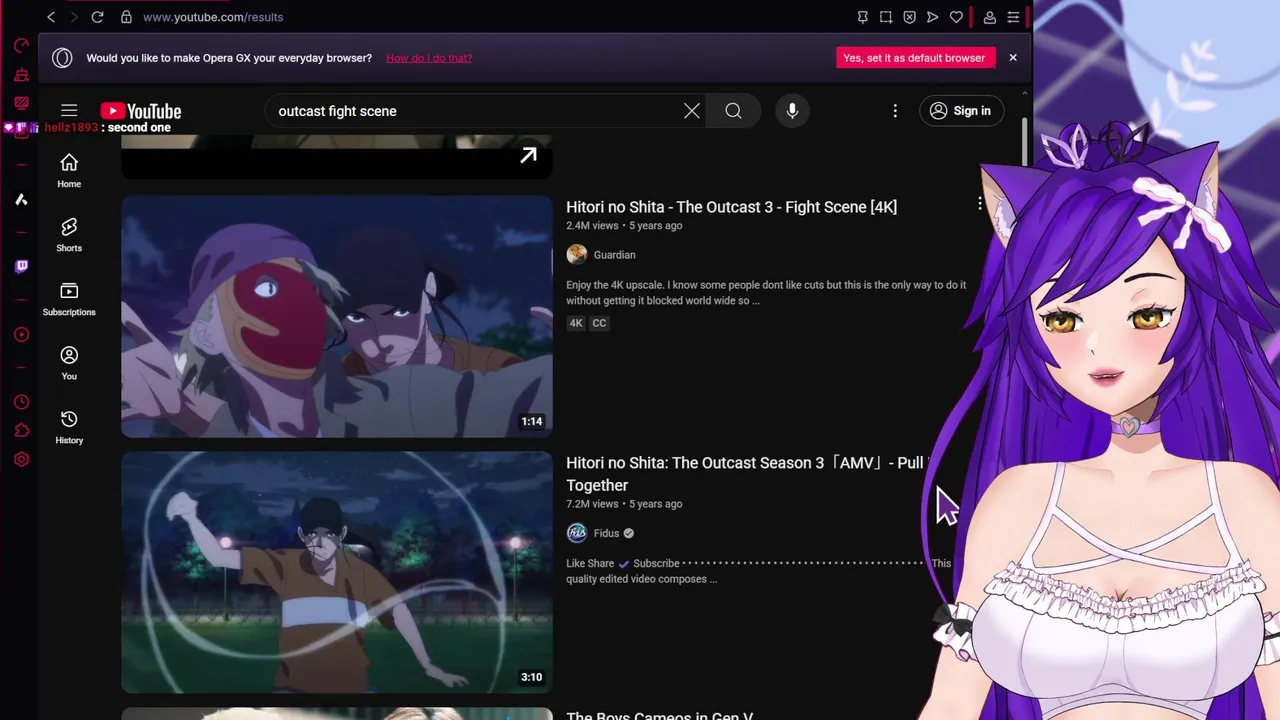Viewport: 1280px width, 720px height.
Task: Open 'Hitori no Shita - The Outcast 3' title
Action: (731, 207)
